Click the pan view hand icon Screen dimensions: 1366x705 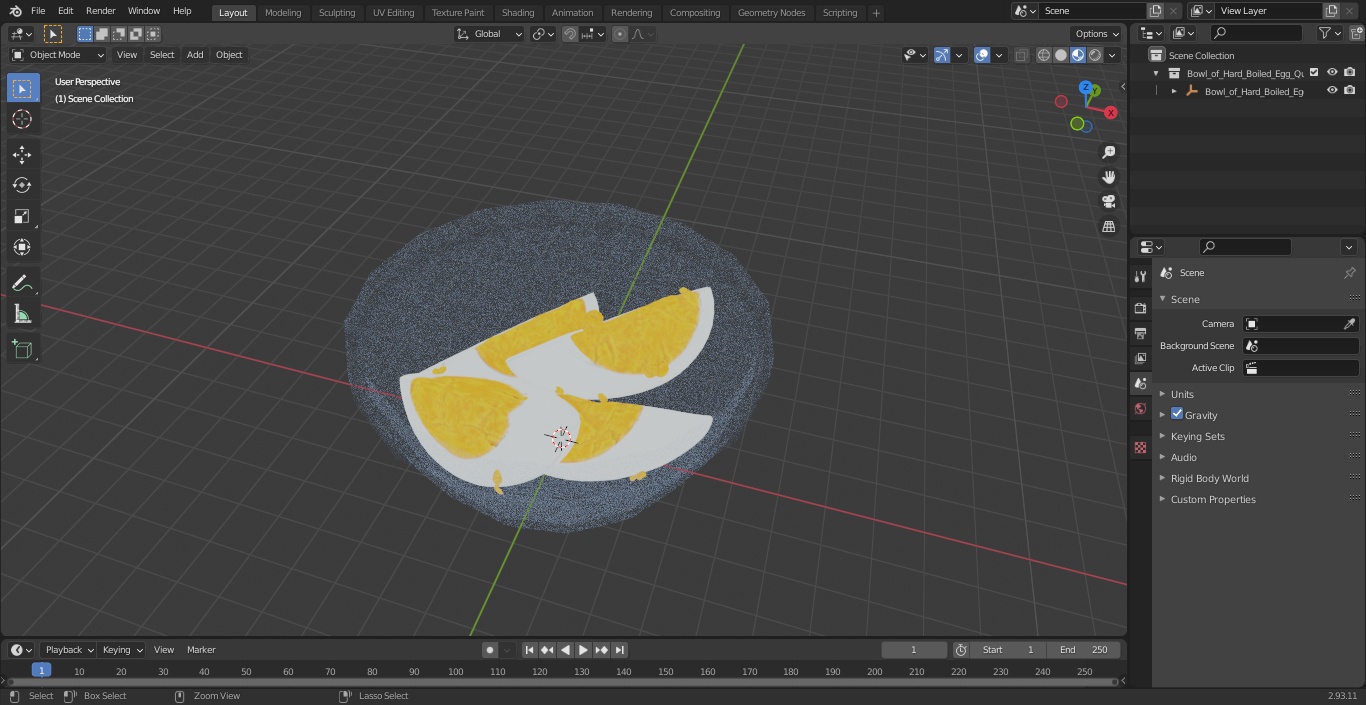tap(1108, 177)
